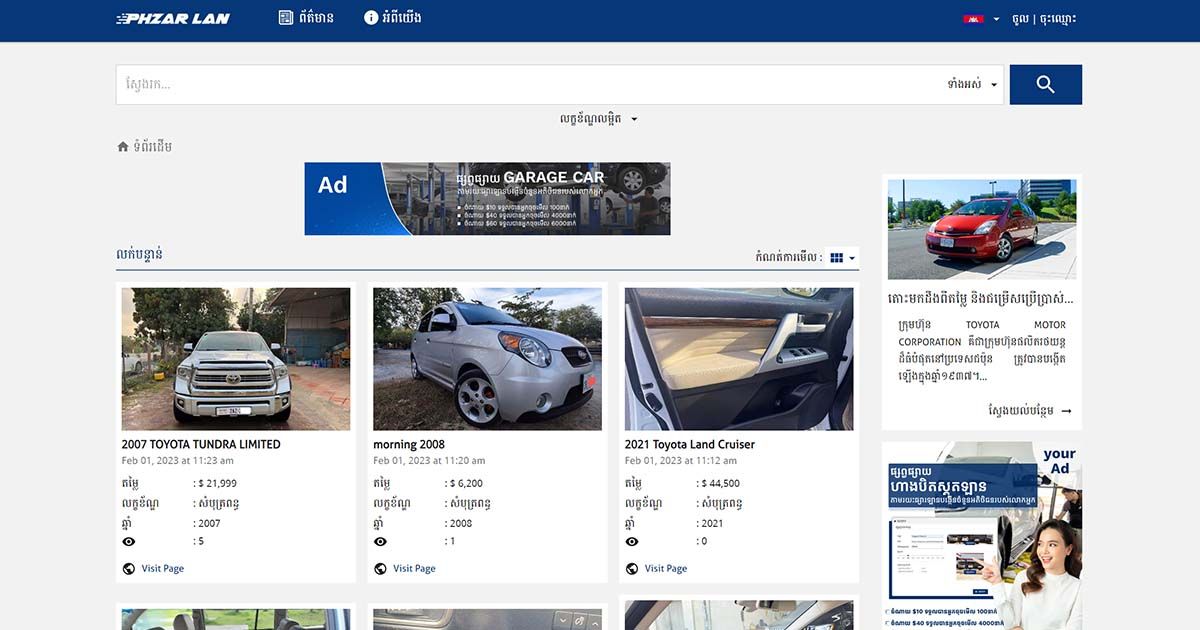Open Visit Page for Toyota Tundra
The width and height of the screenshot is (1200, 630).
(163, 568)
